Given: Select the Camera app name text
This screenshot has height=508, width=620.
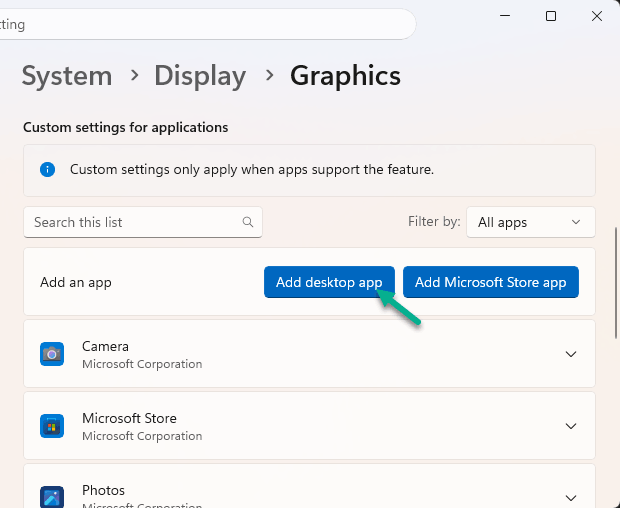Looking at the screenshot, I should pos(105,346).
